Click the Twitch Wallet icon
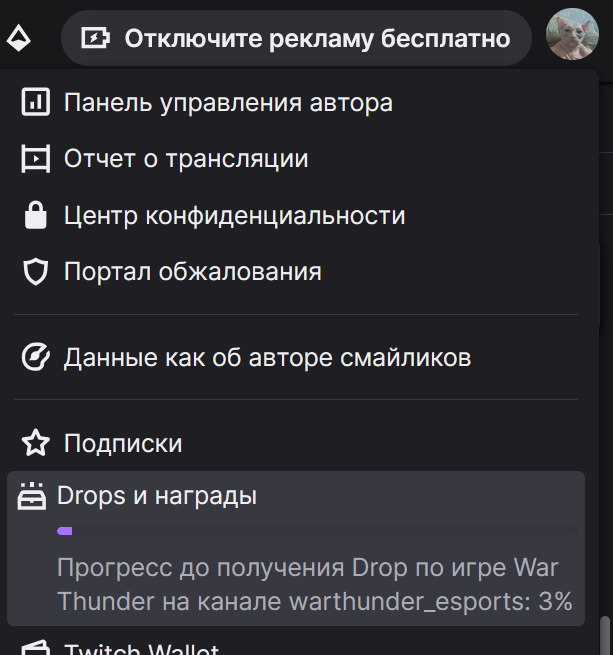The image size is (613, 655). [36, 648]
